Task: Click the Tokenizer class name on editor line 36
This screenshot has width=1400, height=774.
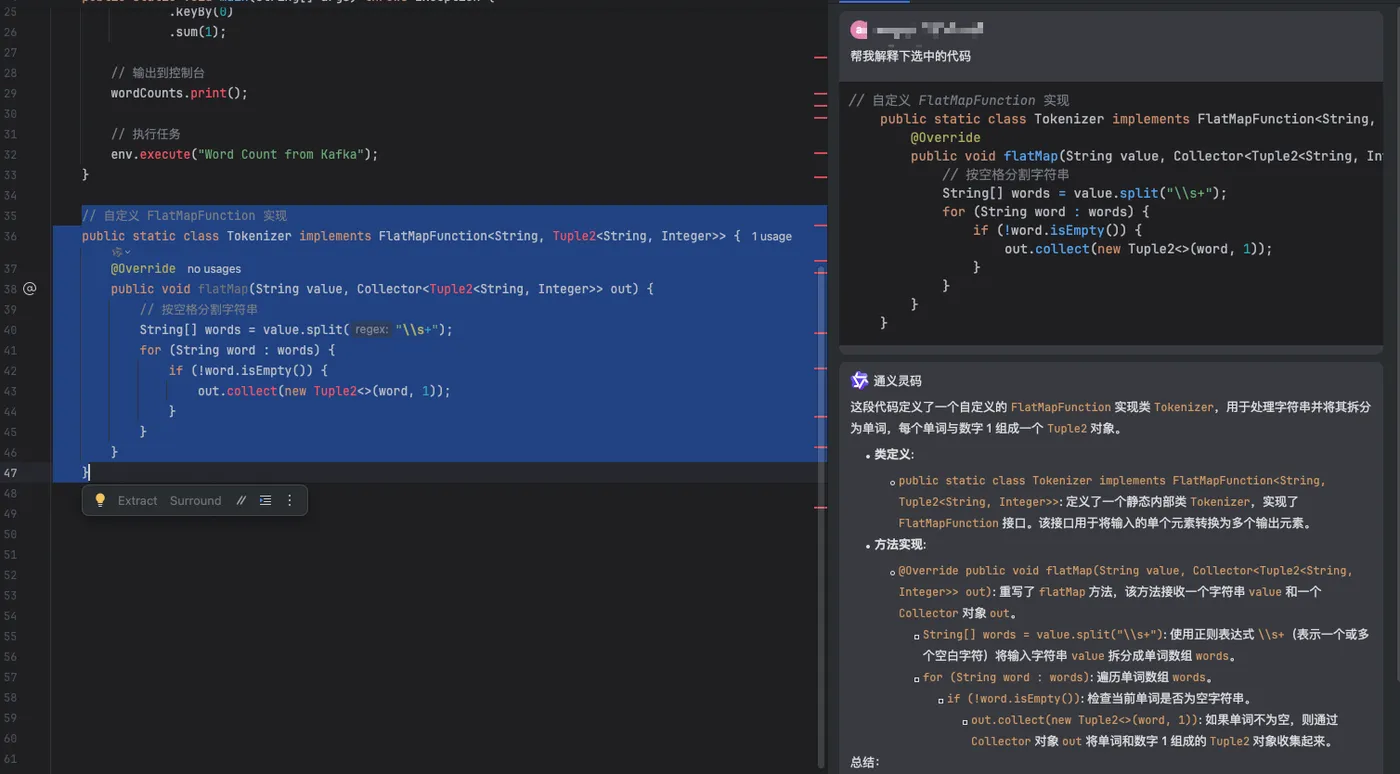Action: point(259,237)
